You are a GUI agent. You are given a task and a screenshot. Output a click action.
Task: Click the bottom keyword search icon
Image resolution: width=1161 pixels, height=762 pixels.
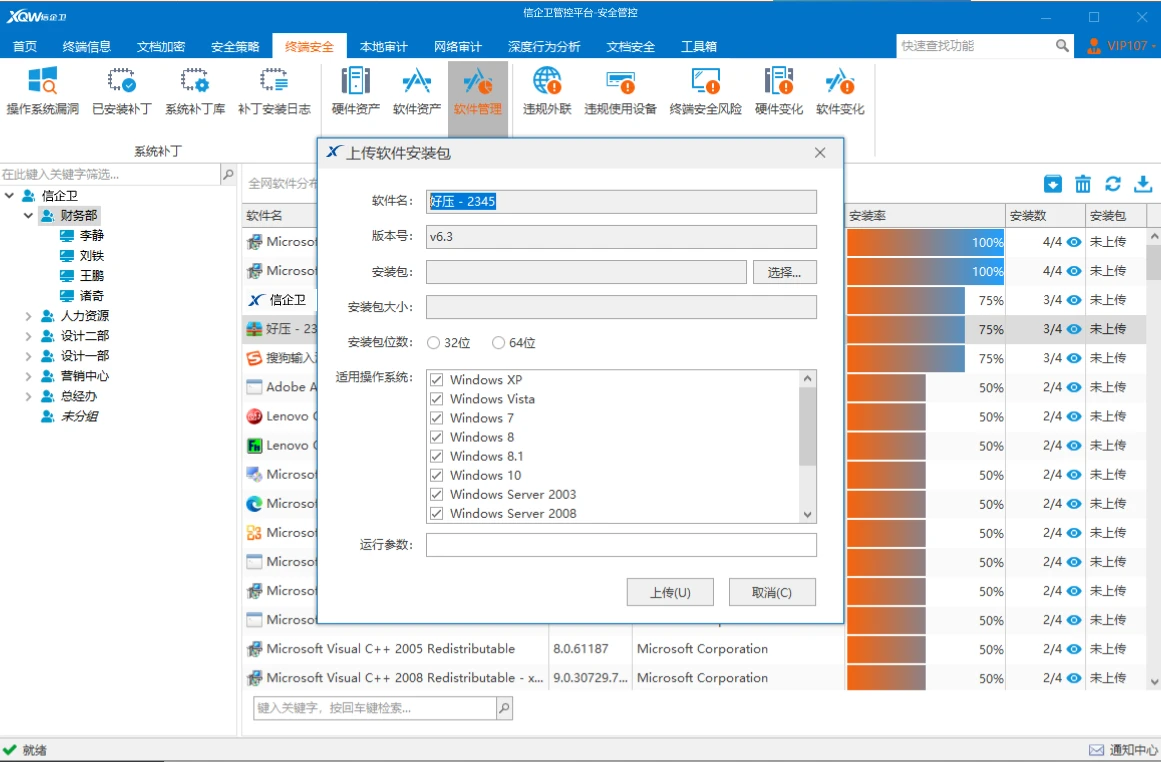[x=504, y=708]
